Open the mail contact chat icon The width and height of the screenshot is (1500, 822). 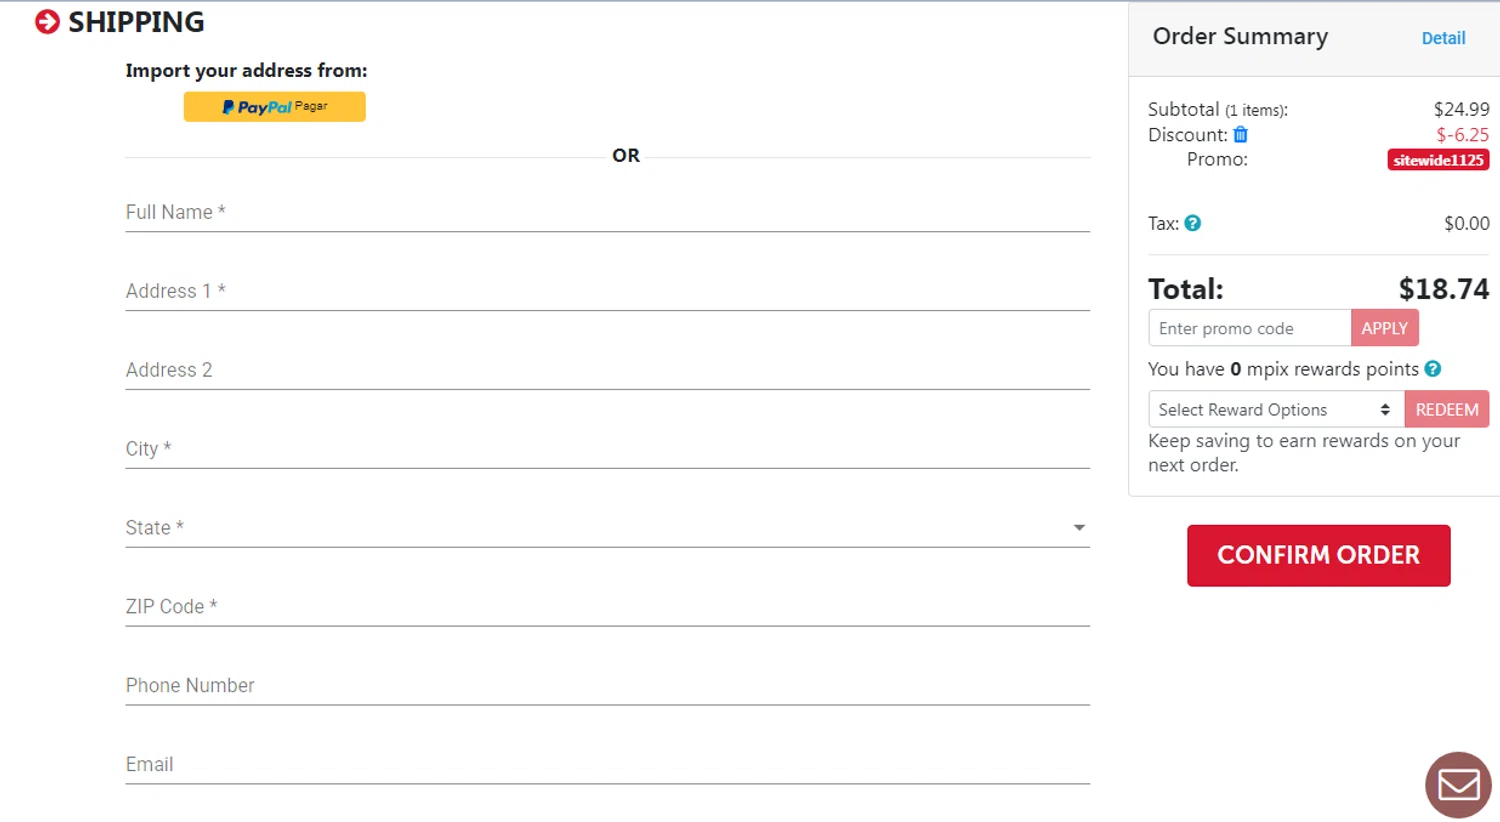point(1458,785)
